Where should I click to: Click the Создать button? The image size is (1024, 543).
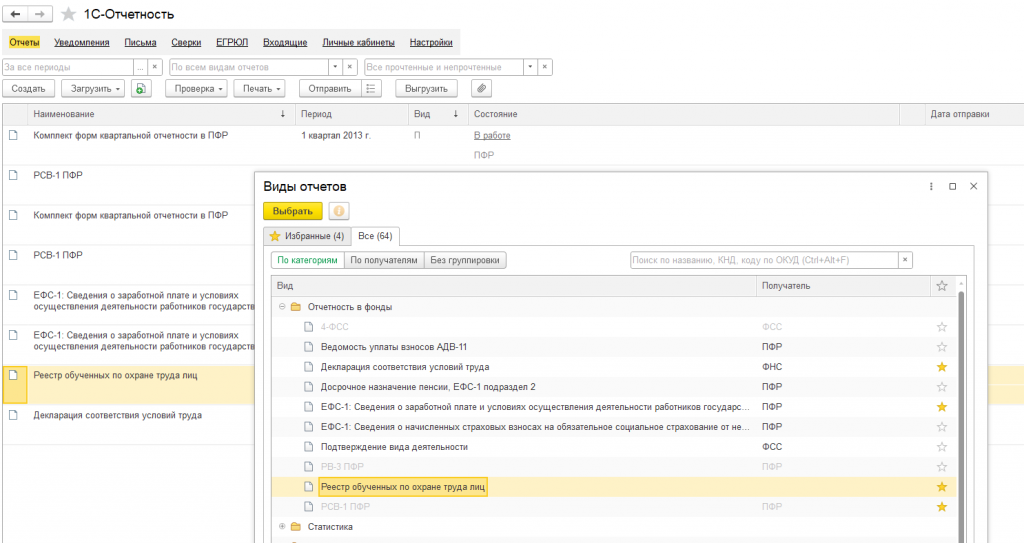(28, 89)
